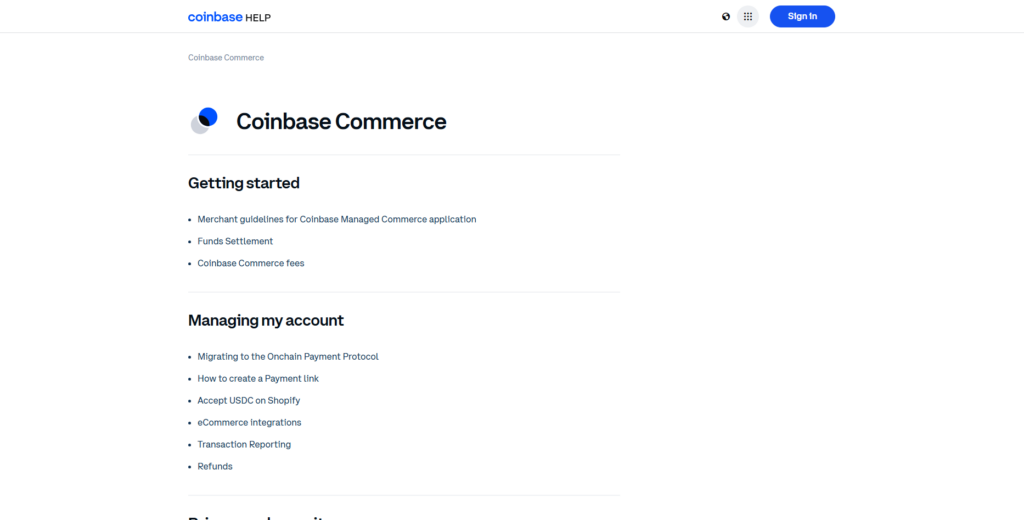
Task: Click the Getting started heading
Action: coord(244,184)
